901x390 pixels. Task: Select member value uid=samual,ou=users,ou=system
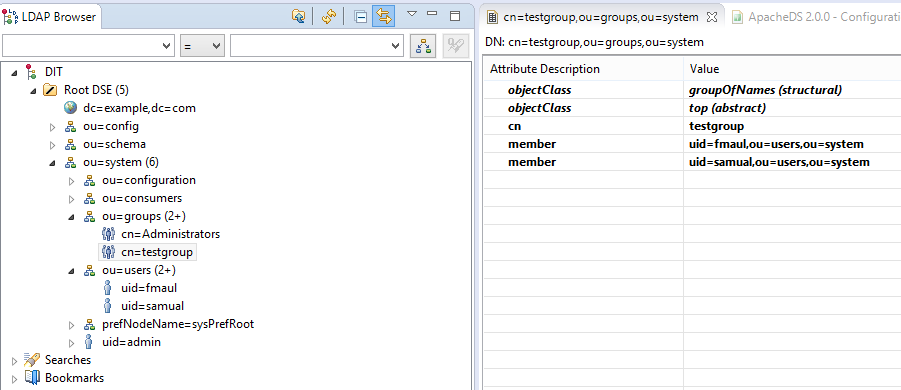coord(779,162)
